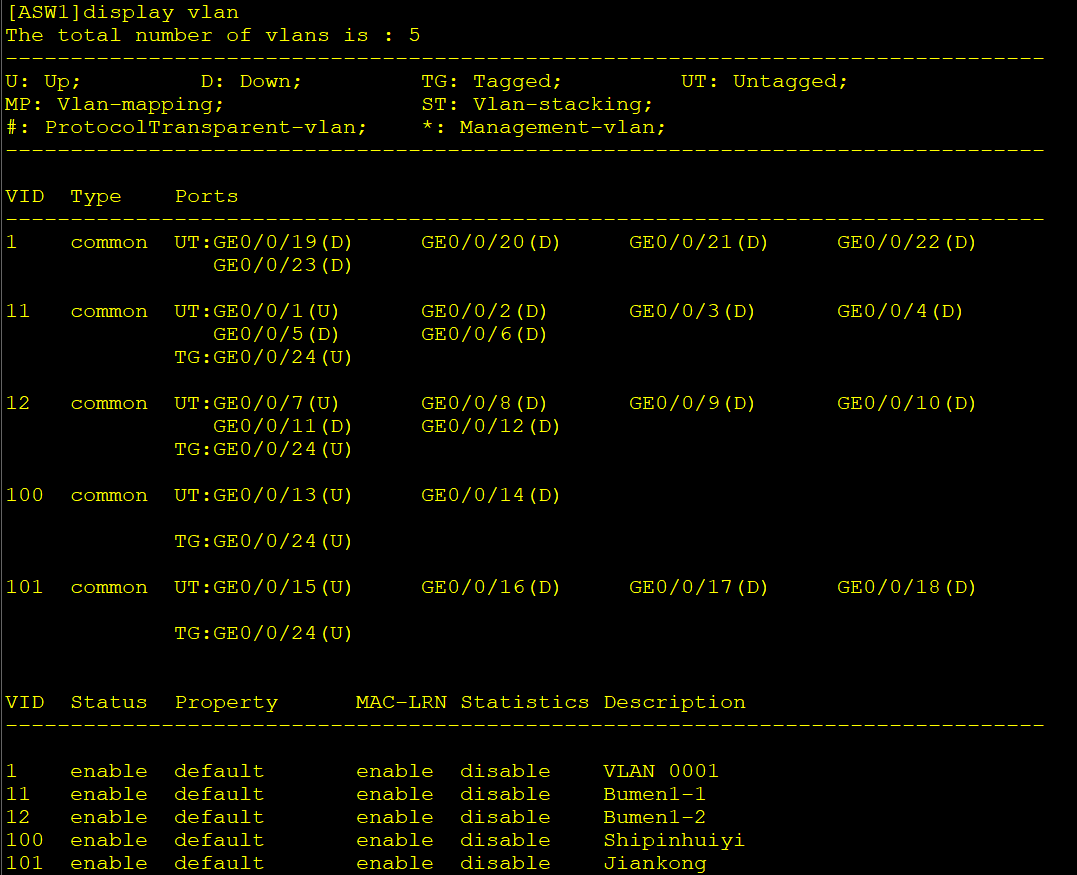
Task: Click port GE0/0/22(D)
Action: click(x=907, y=242)
